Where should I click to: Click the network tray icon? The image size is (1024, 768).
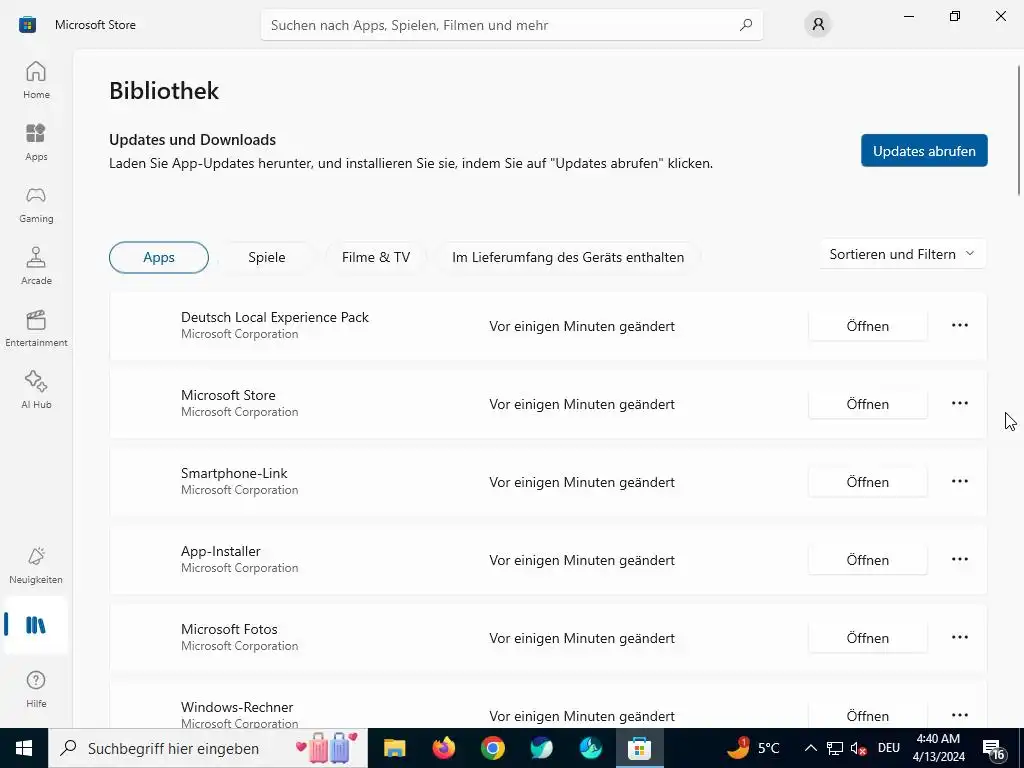click(835, 748)
